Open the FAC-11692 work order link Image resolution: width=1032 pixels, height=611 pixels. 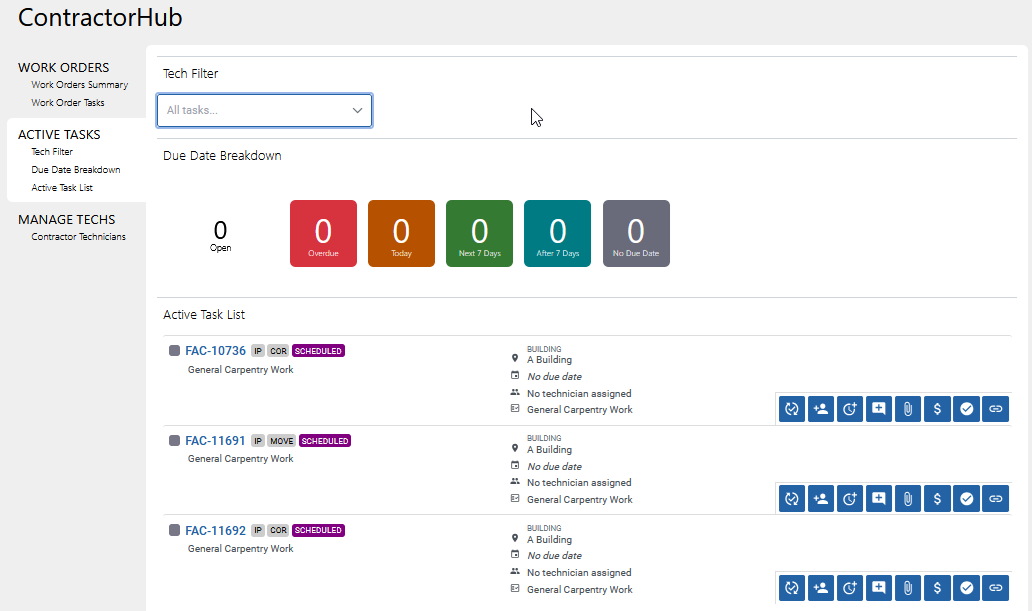pos(215,531)
